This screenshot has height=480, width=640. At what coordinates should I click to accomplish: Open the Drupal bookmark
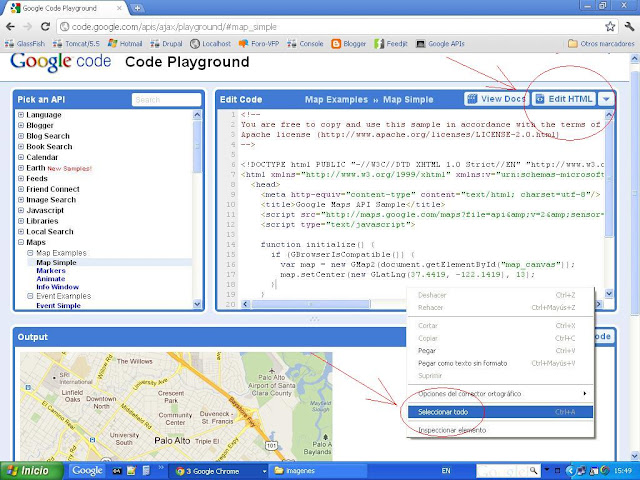coord(166,44)
